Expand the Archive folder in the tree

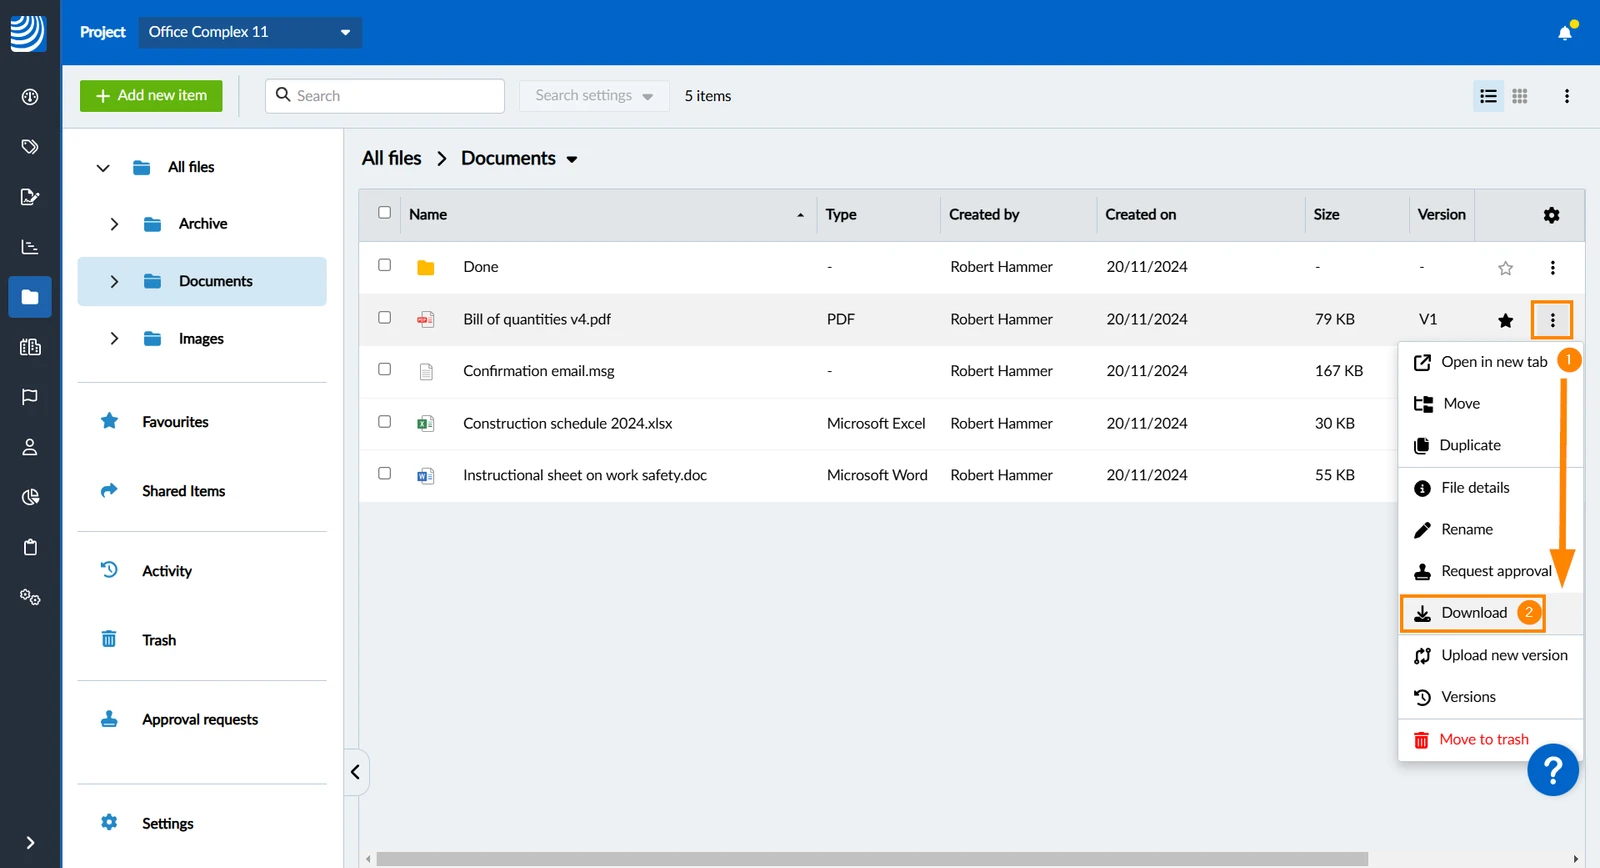click(114, 224)
